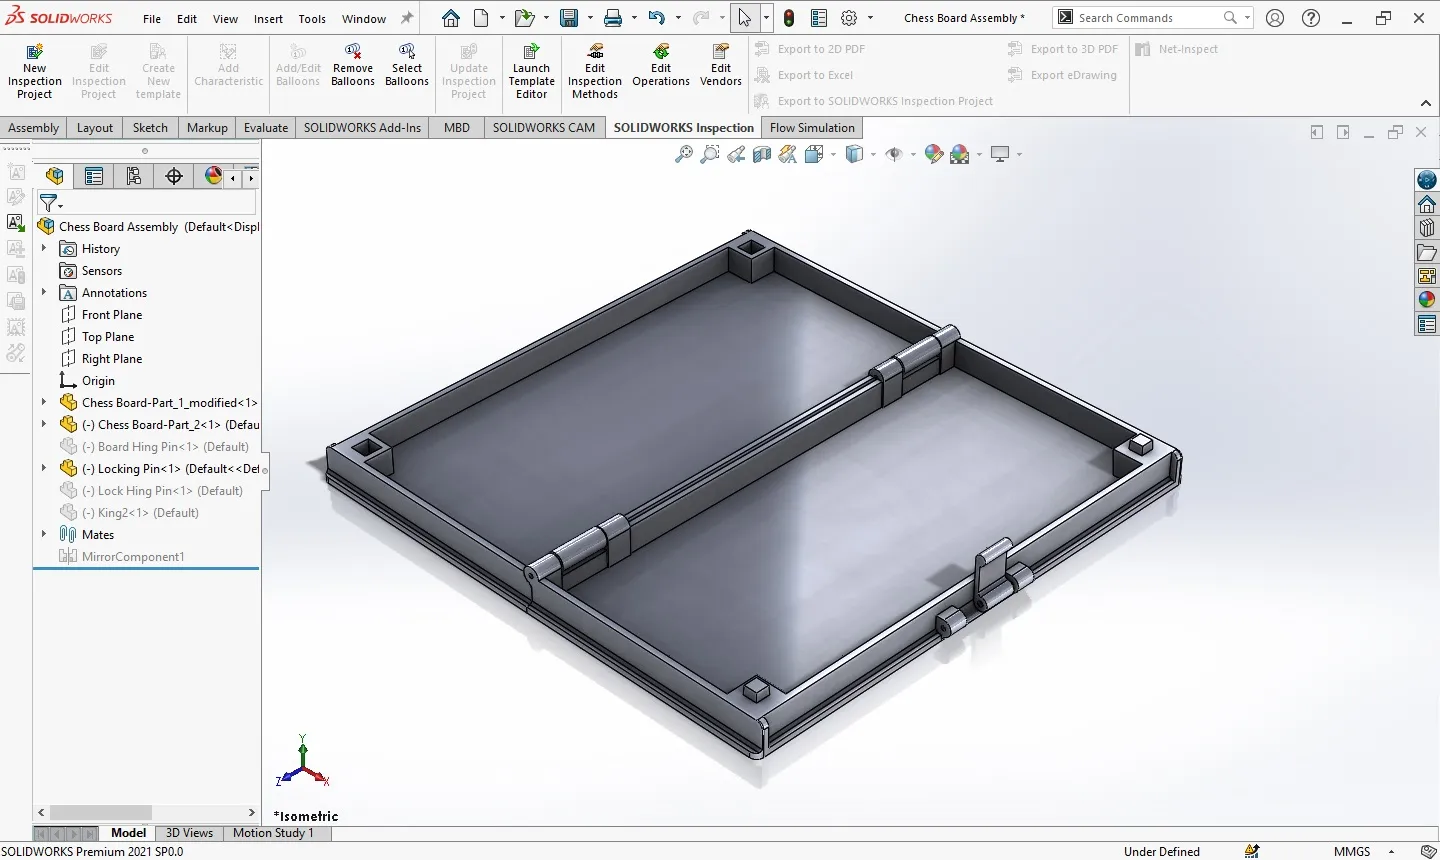
Task: Click Zoom to Area icon
Action: pyautogui.click(x=710, y=154)
